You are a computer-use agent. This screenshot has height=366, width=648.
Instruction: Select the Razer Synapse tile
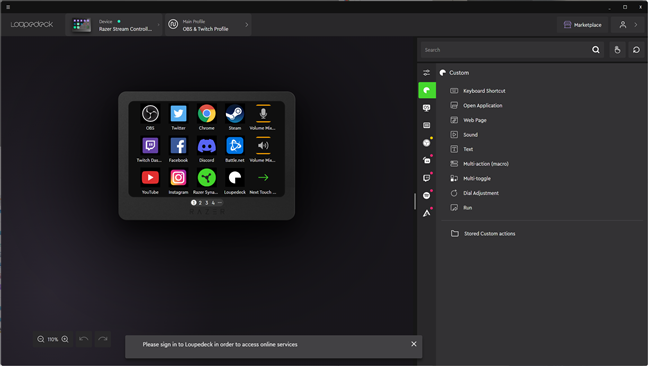207,181
